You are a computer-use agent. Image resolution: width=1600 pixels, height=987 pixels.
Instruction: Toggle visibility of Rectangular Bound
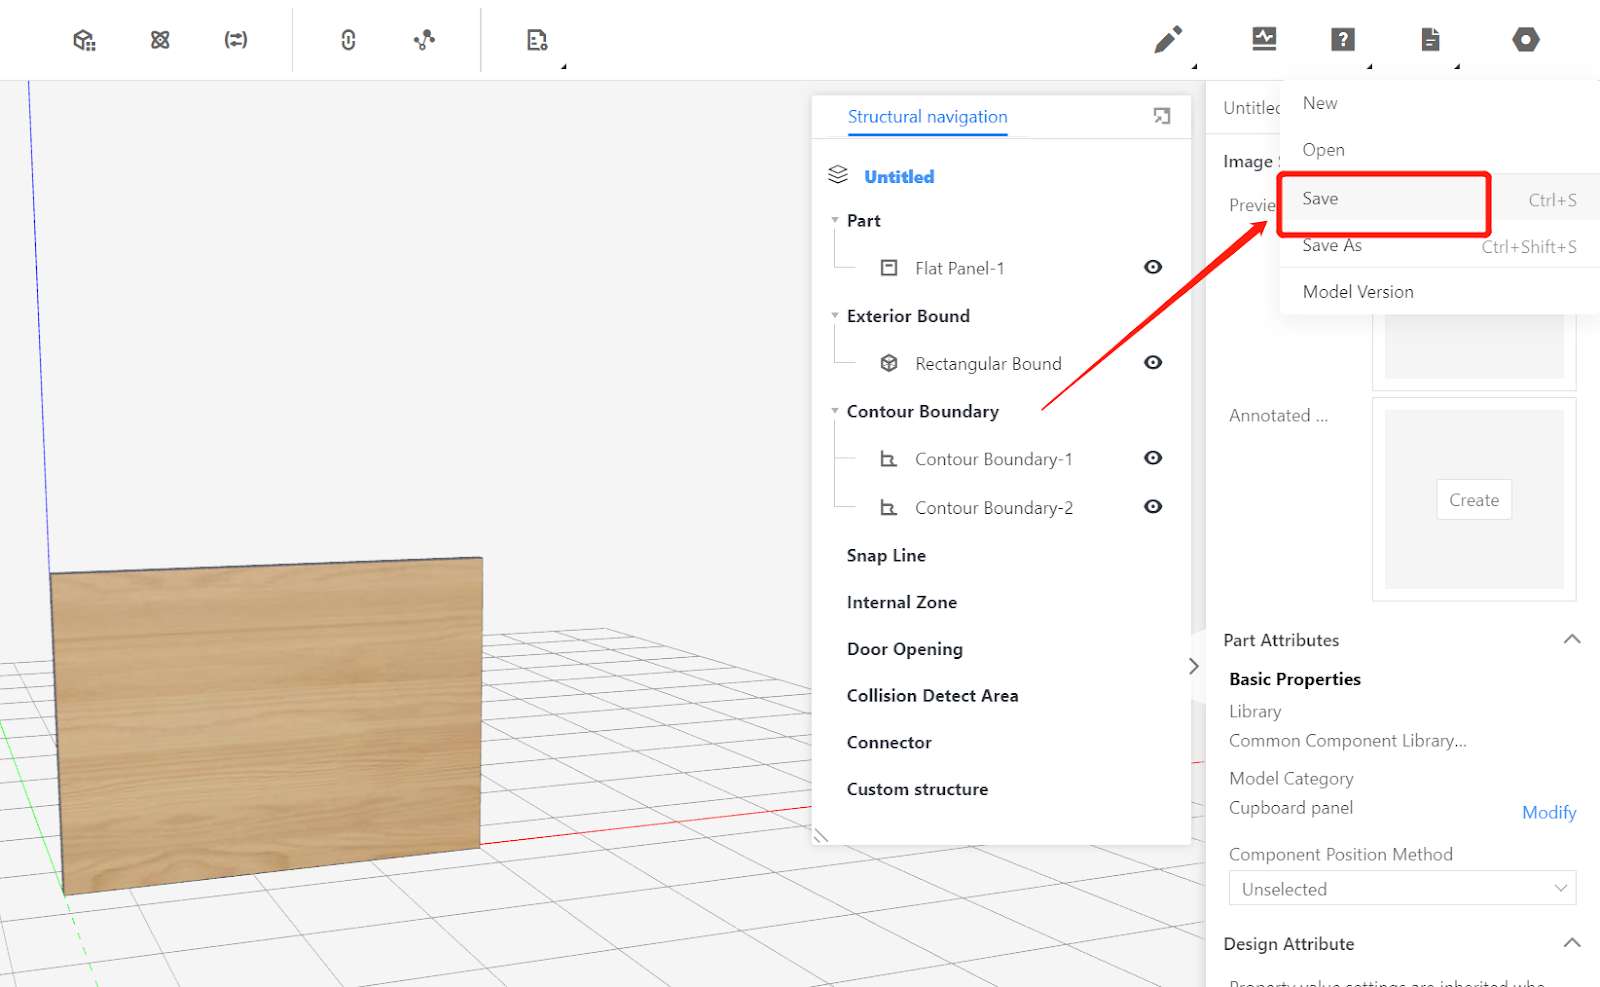point(1153,363)
